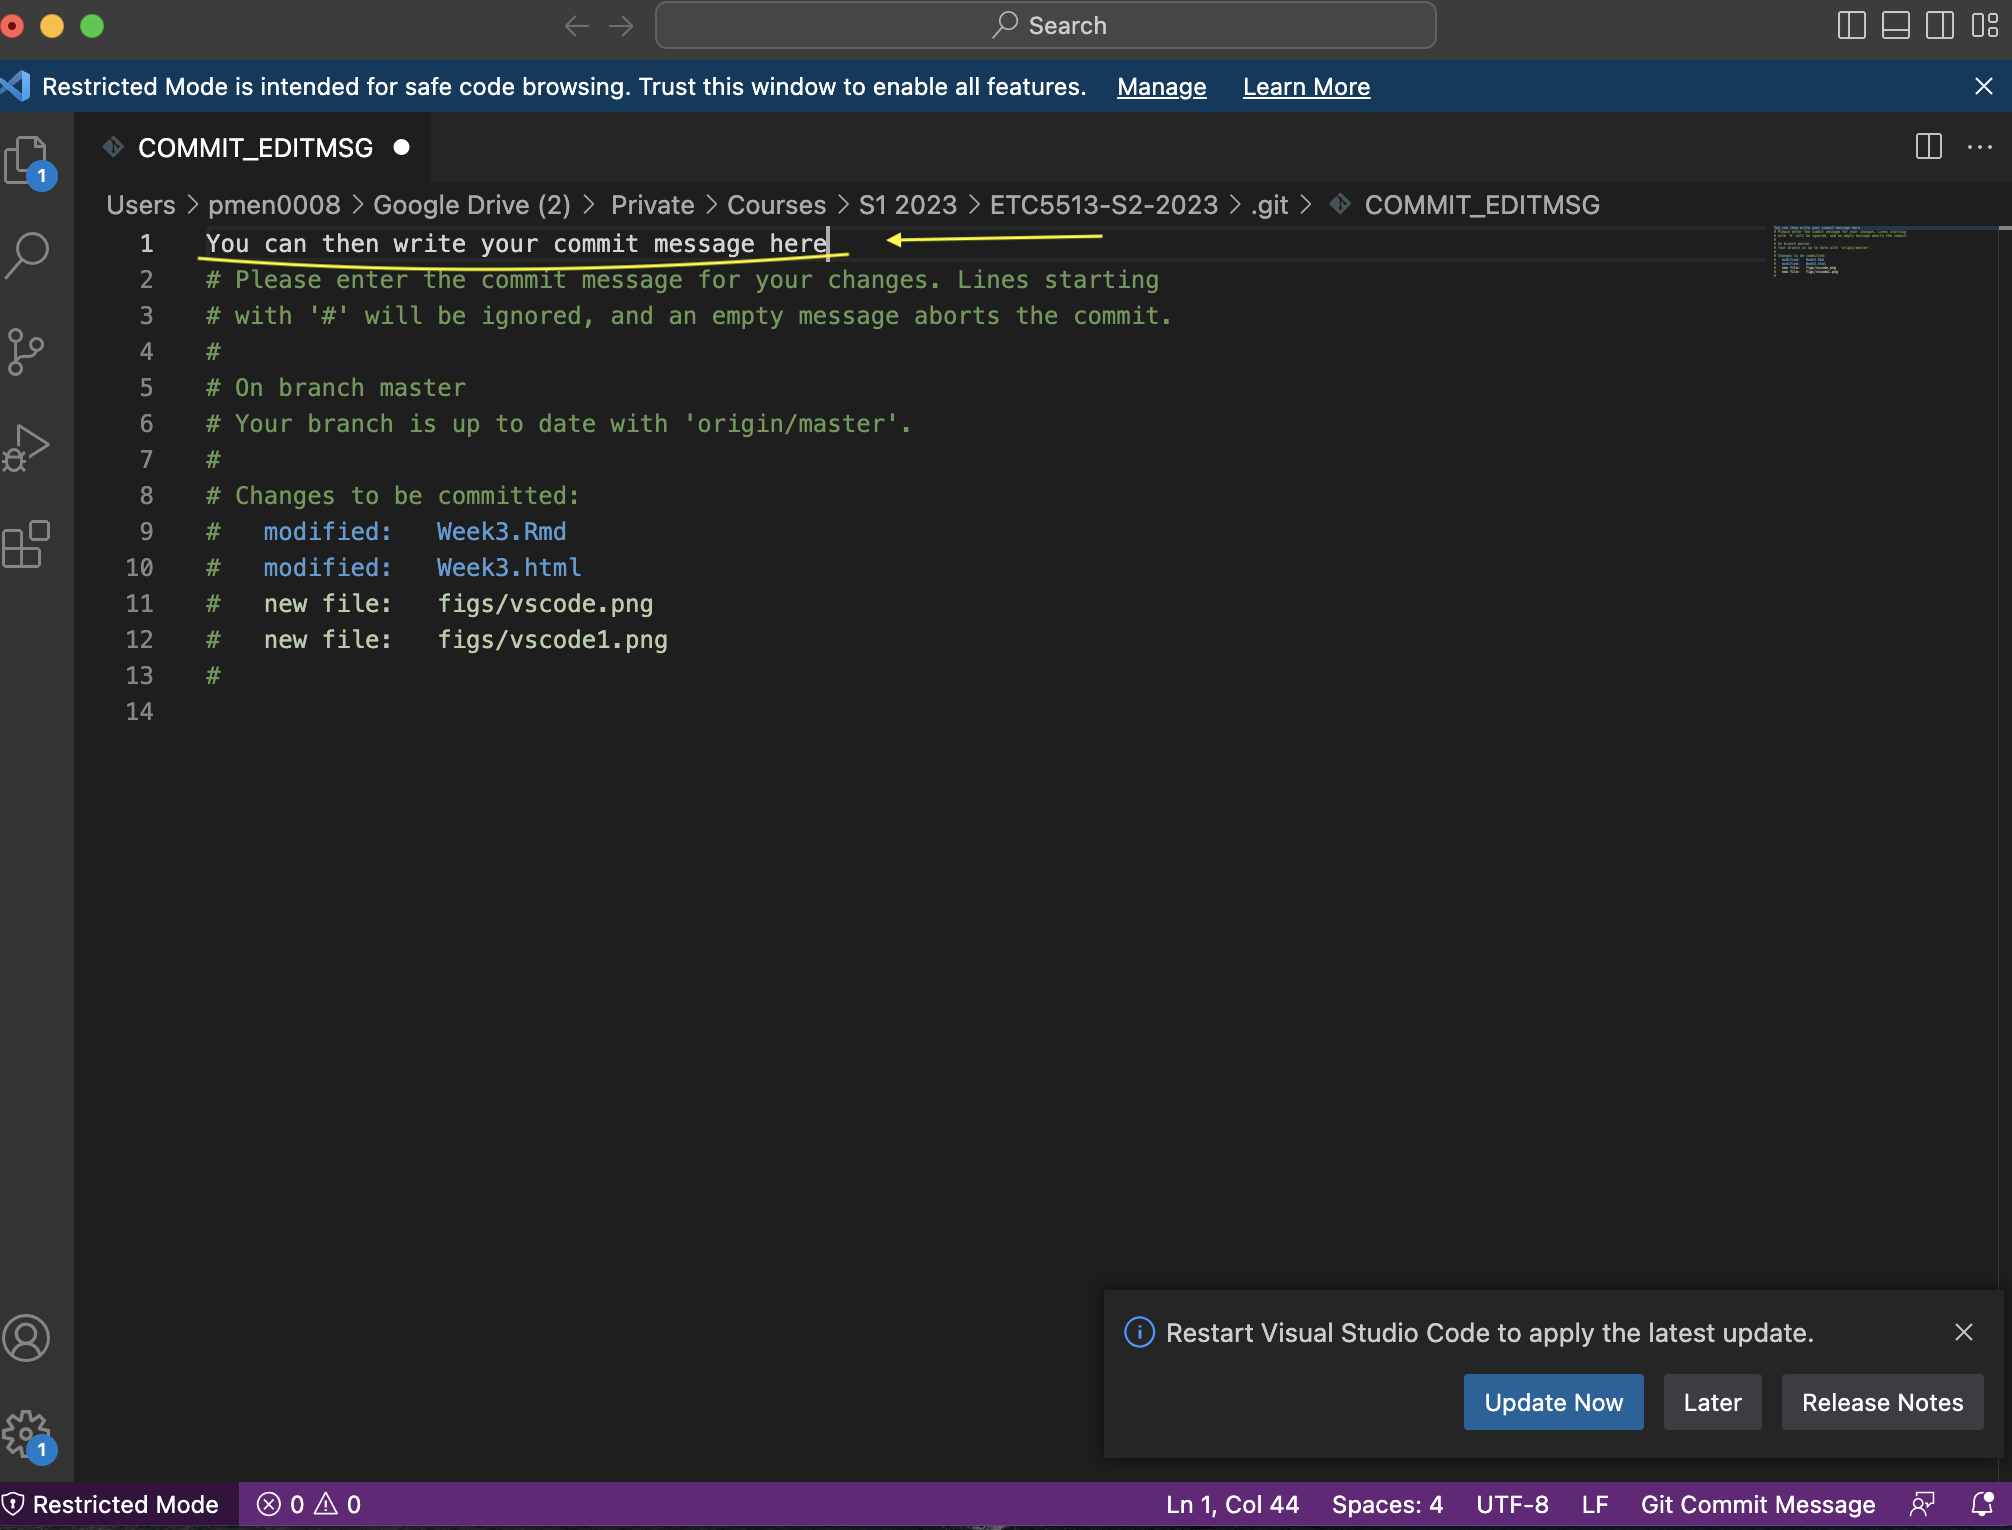Viewport: 2012px width, 1530px height.
Task: Click the Update Now button
Action: [x=1553, y=1402]
